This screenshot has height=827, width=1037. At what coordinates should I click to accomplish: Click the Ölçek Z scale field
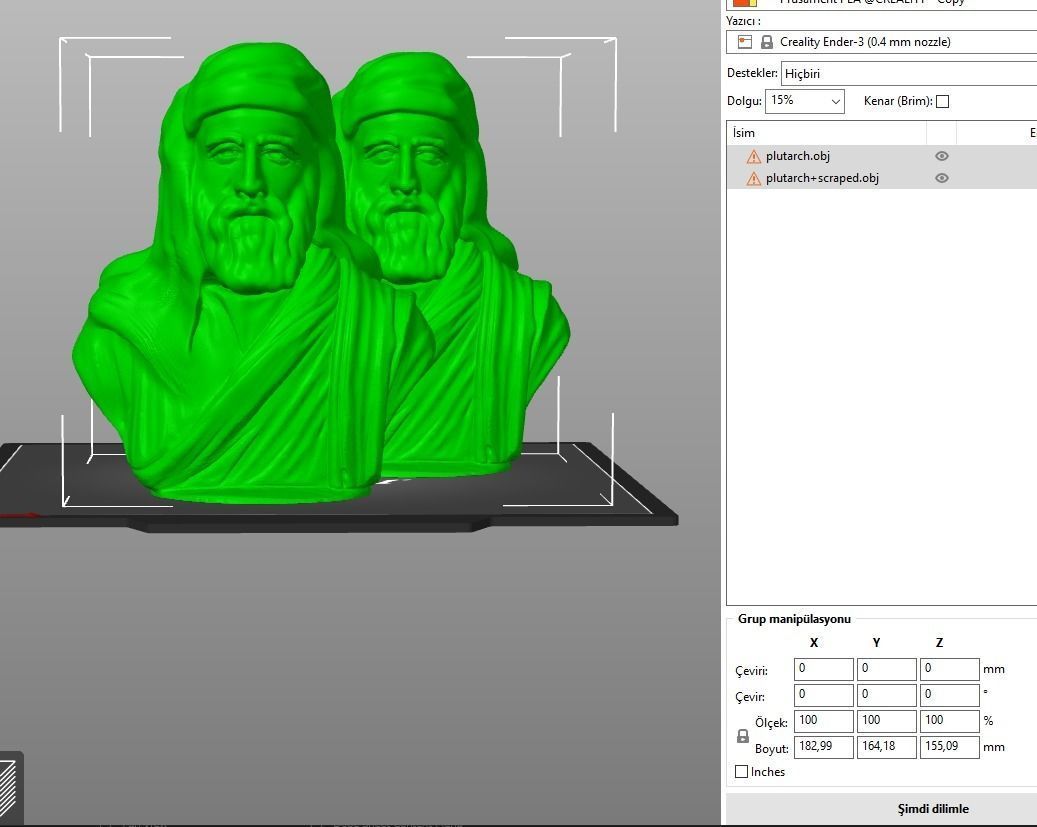949,720
